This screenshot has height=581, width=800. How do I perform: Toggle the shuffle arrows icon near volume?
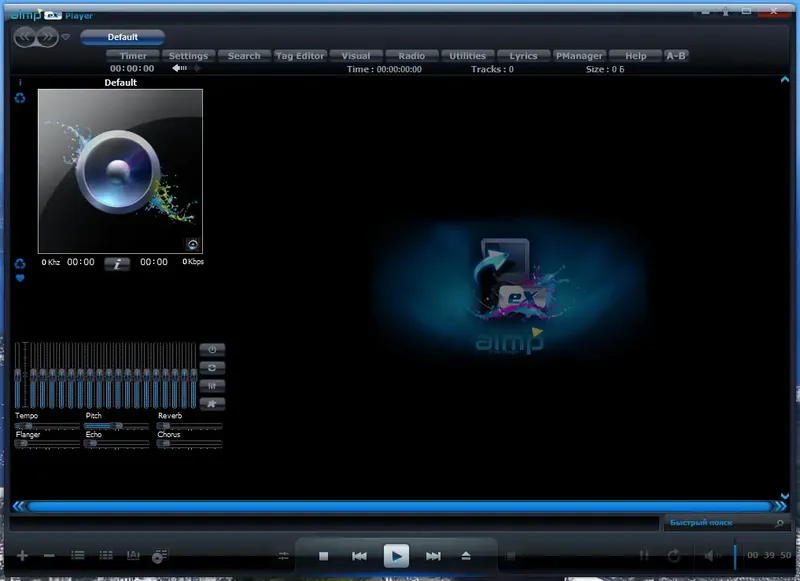pyautogui.click(x=644, y=555)
